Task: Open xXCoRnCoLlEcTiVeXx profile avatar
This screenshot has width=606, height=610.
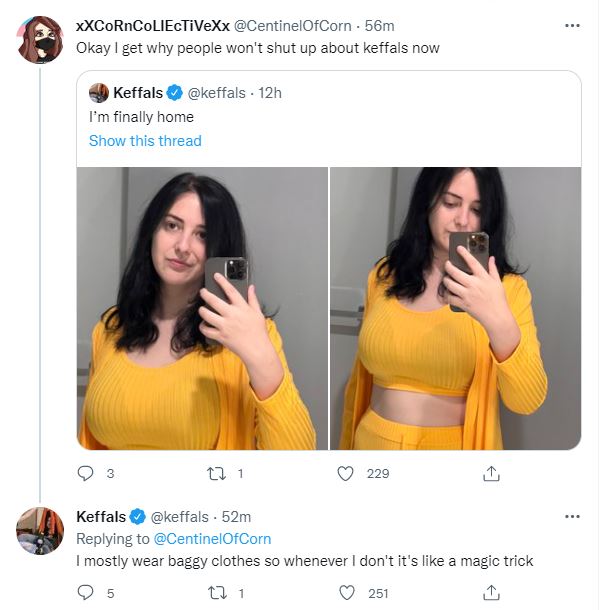Action: click(x=40, y=39)
